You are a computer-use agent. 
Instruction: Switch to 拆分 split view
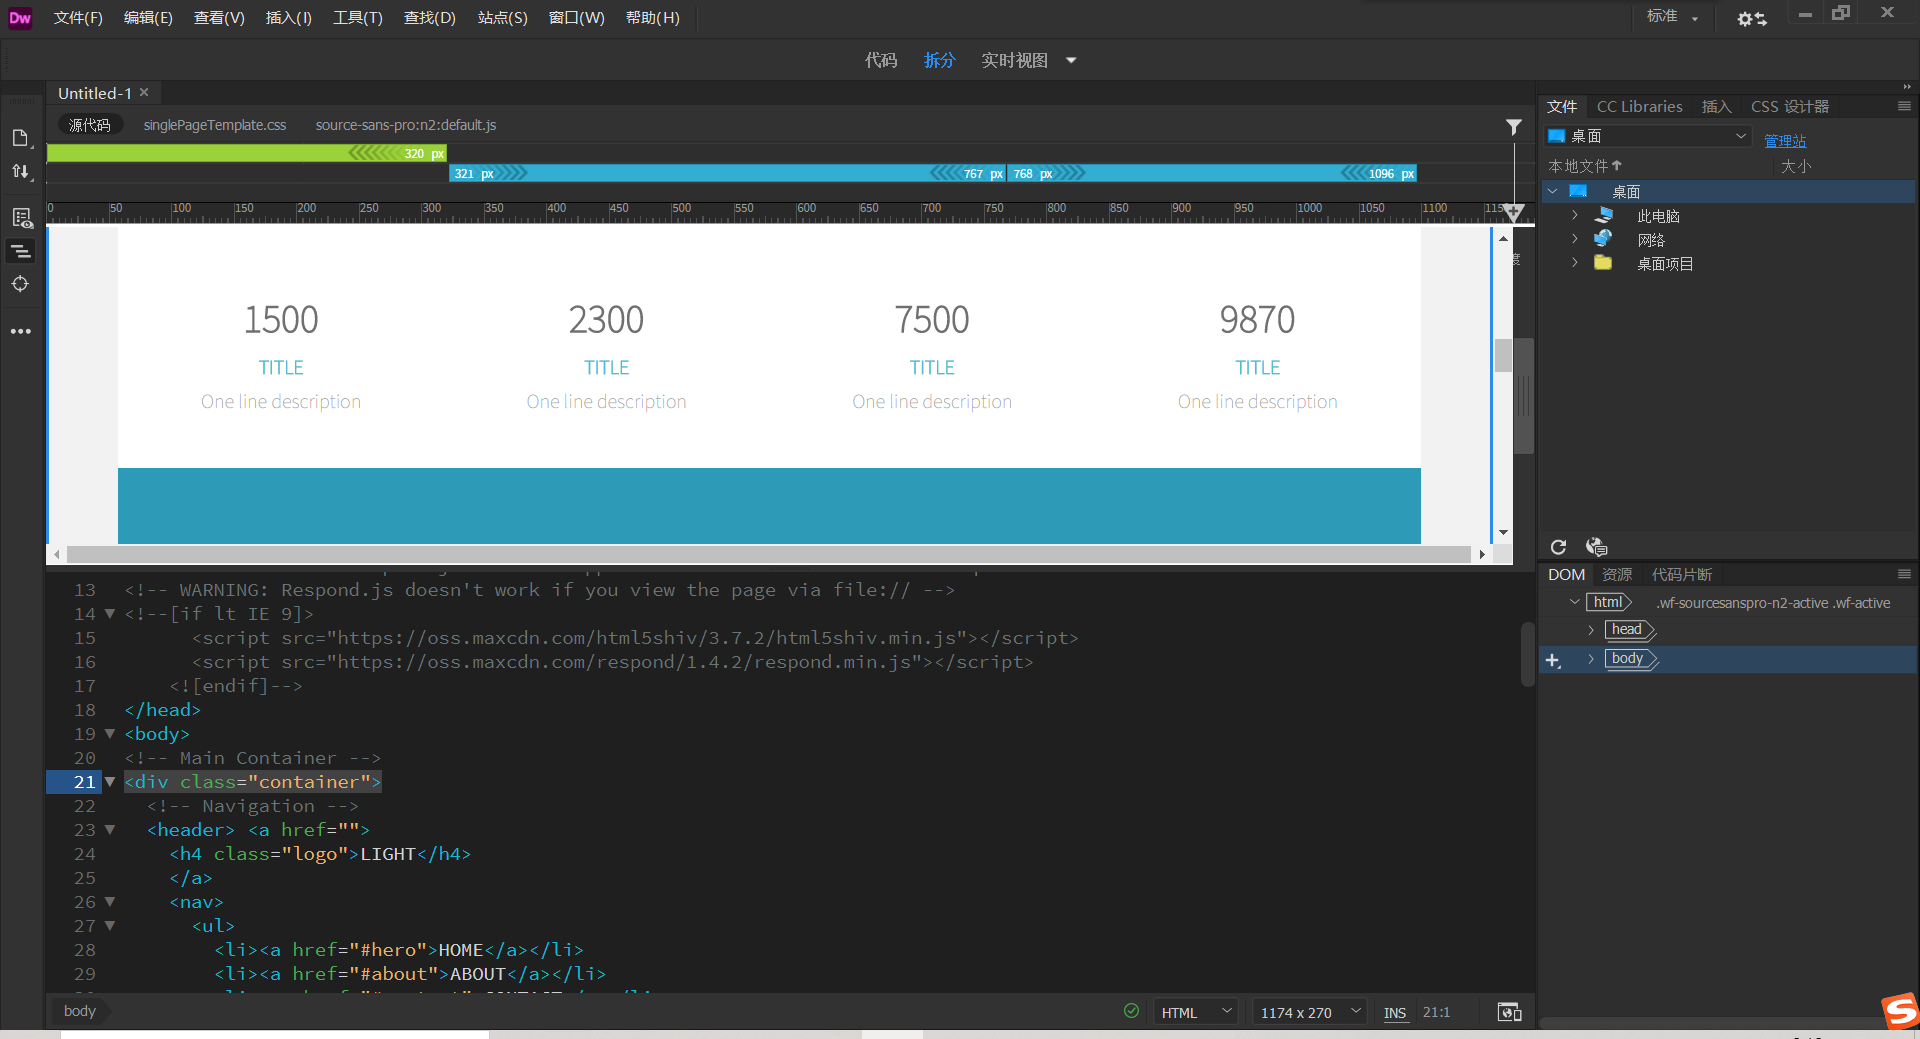(x=939, y=60)
